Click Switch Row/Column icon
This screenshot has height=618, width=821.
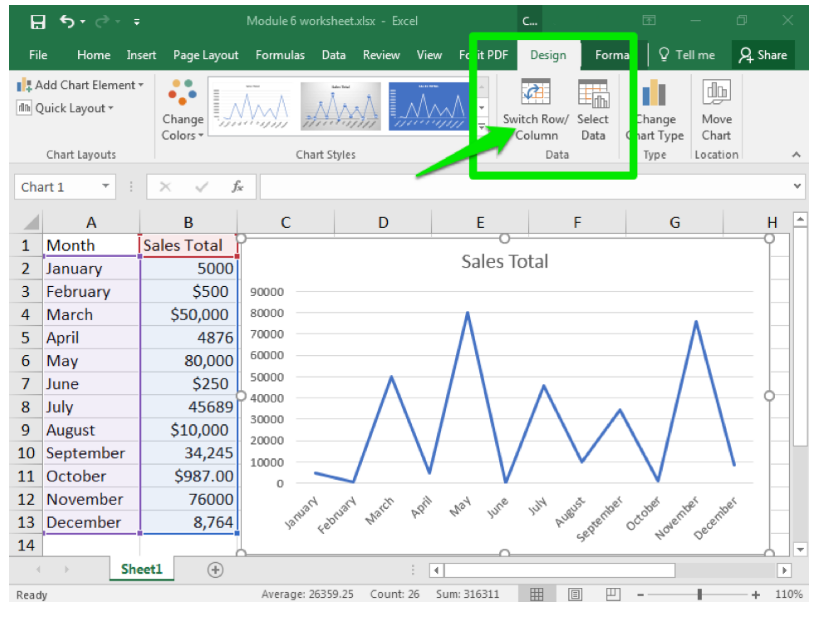tap(535, 95)
